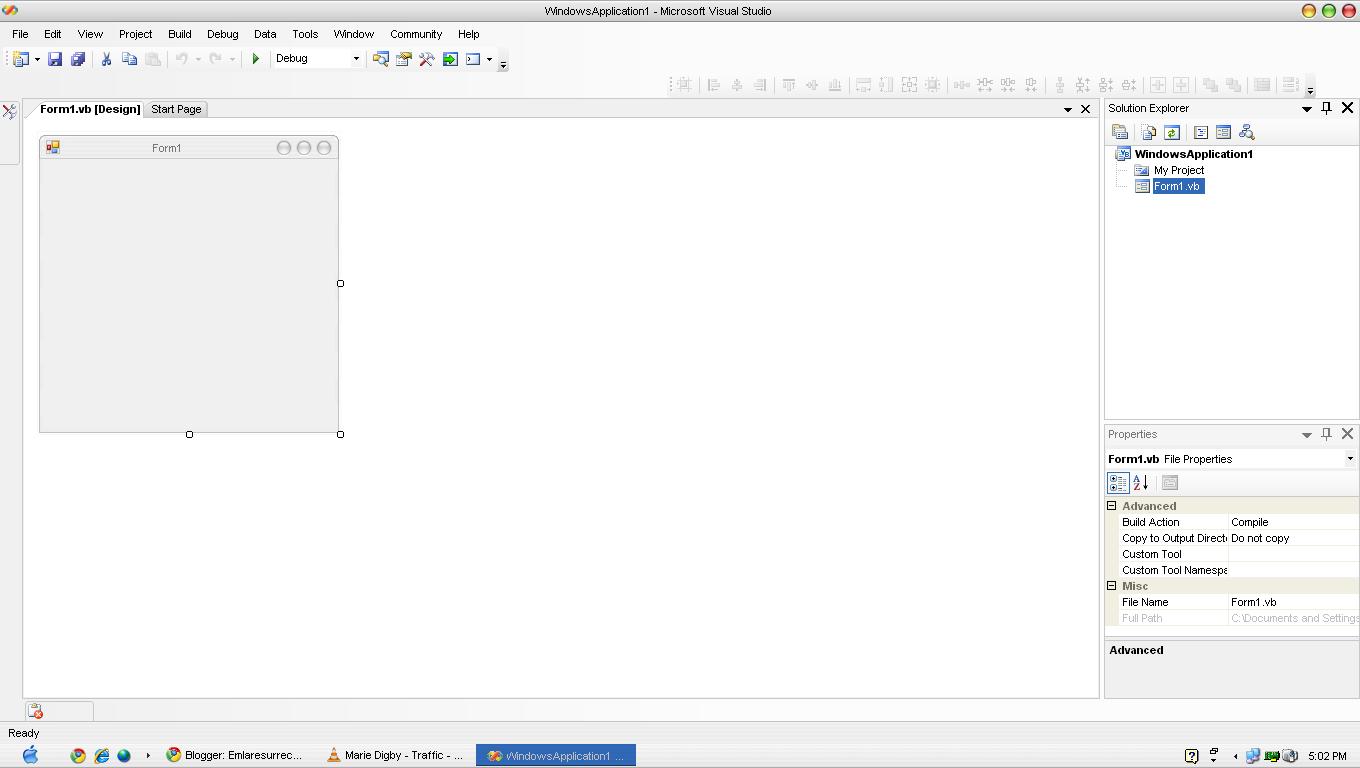Screen dimensions: 1360x768
Task: Click the Find in Files toolbar icon
Action: tap(381, 59)
